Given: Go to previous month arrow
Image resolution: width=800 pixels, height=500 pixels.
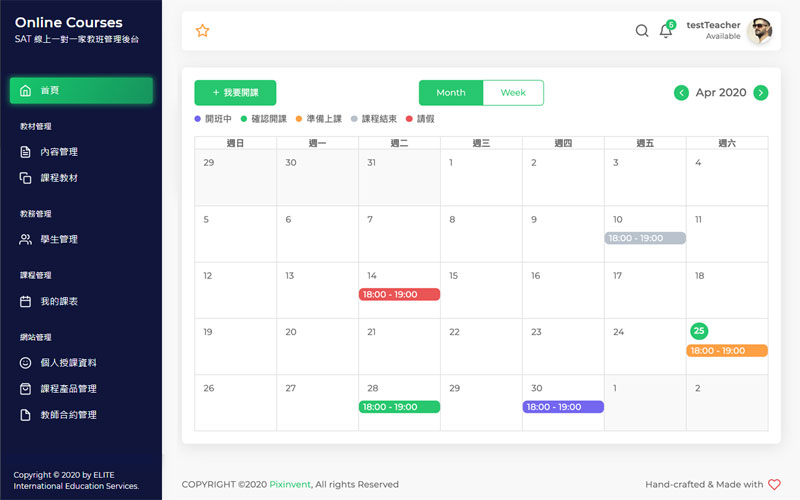Looking at the screenshot, I should point(681,93).
